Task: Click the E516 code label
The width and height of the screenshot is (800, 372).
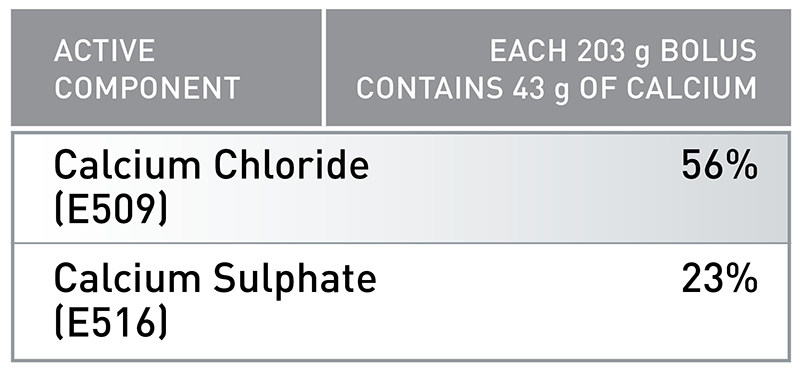Action: coord(111,323)
